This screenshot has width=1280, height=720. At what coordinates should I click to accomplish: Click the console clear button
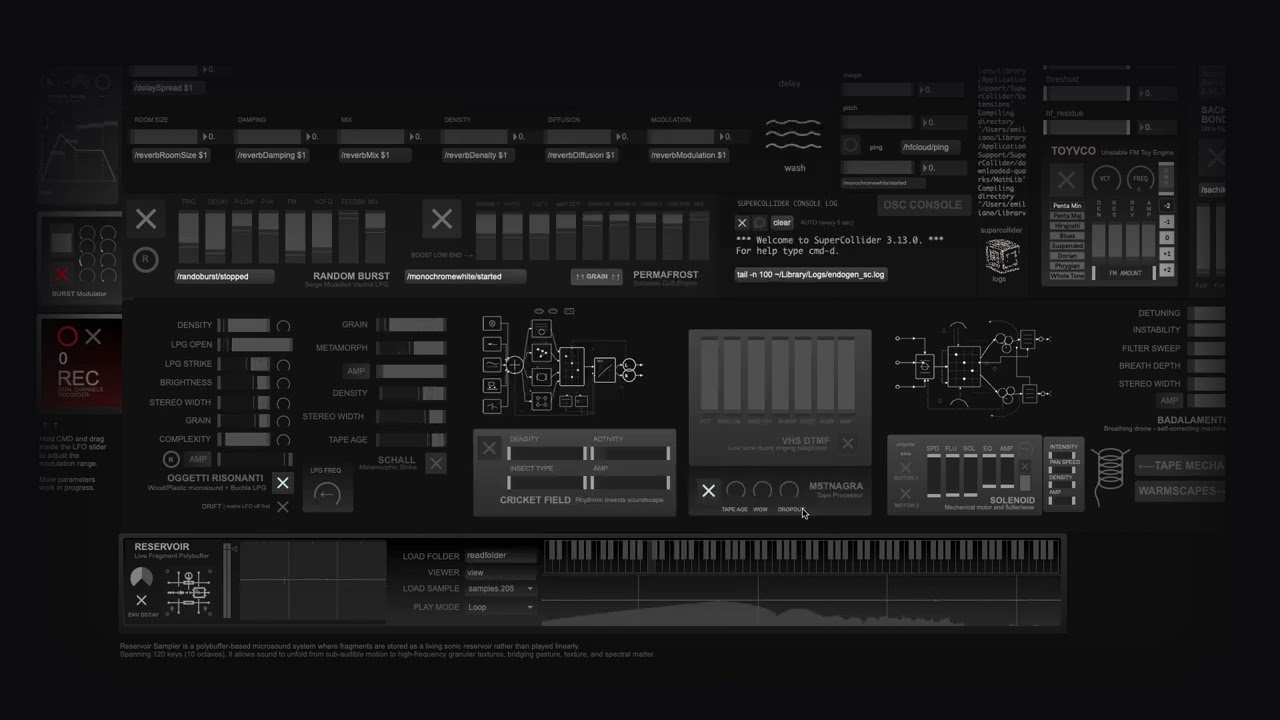coord(782,223)
